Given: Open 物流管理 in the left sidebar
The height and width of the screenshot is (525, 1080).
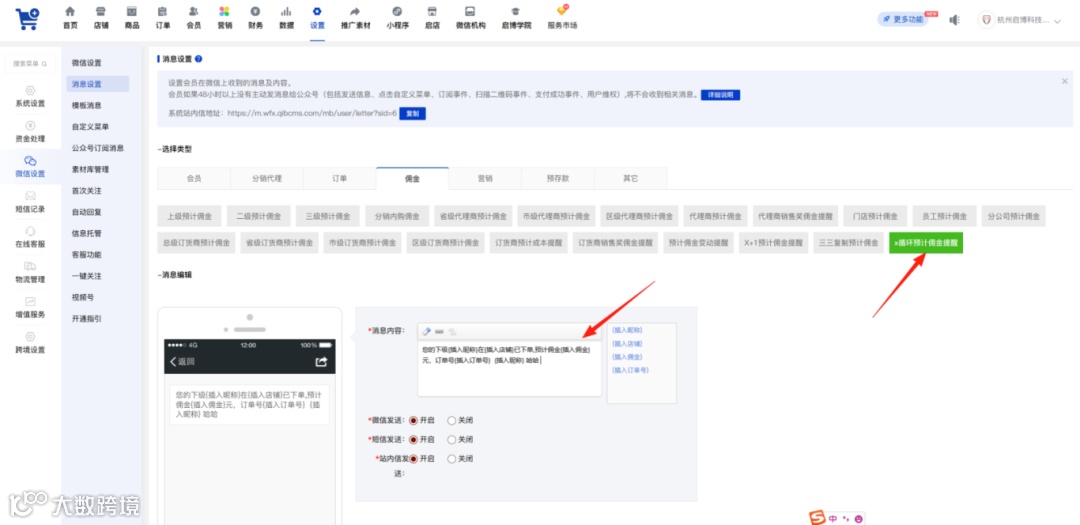Looking at the screenshot, I should pyautogui.click(x=30, y=272).
